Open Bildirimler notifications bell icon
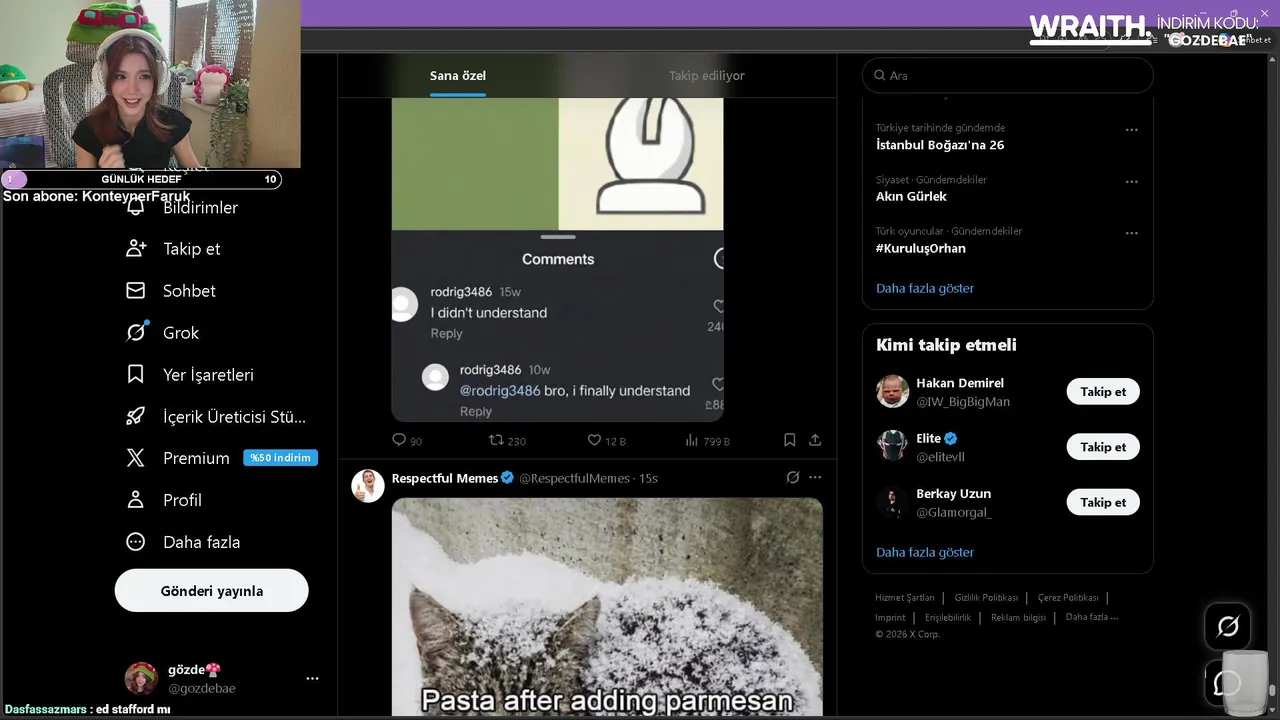1280x720 pixels. click(x=136, y=207)
